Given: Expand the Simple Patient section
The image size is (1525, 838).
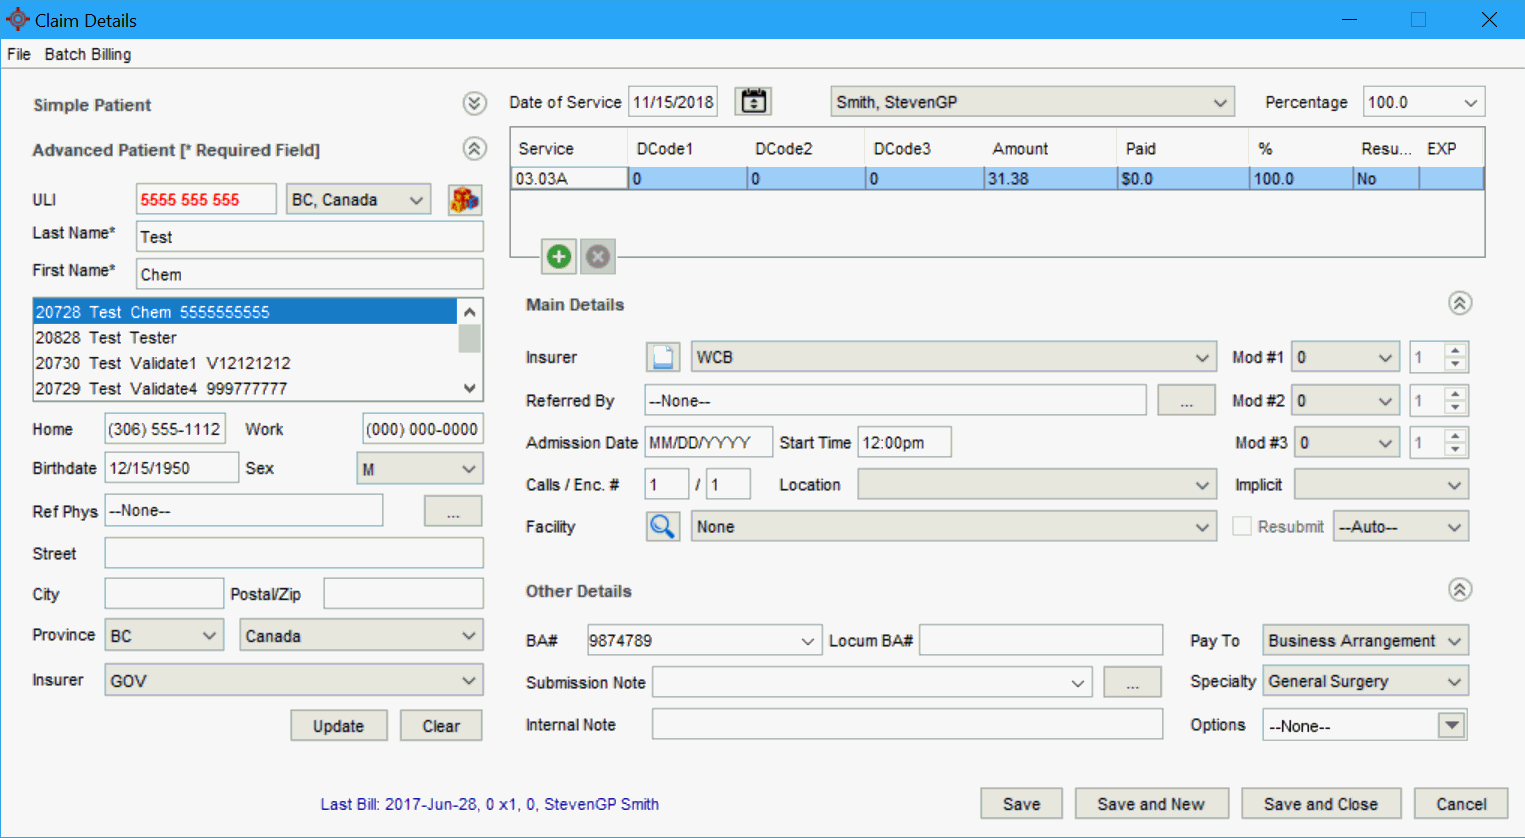Looking at the screenshot, I should [474, 104].
